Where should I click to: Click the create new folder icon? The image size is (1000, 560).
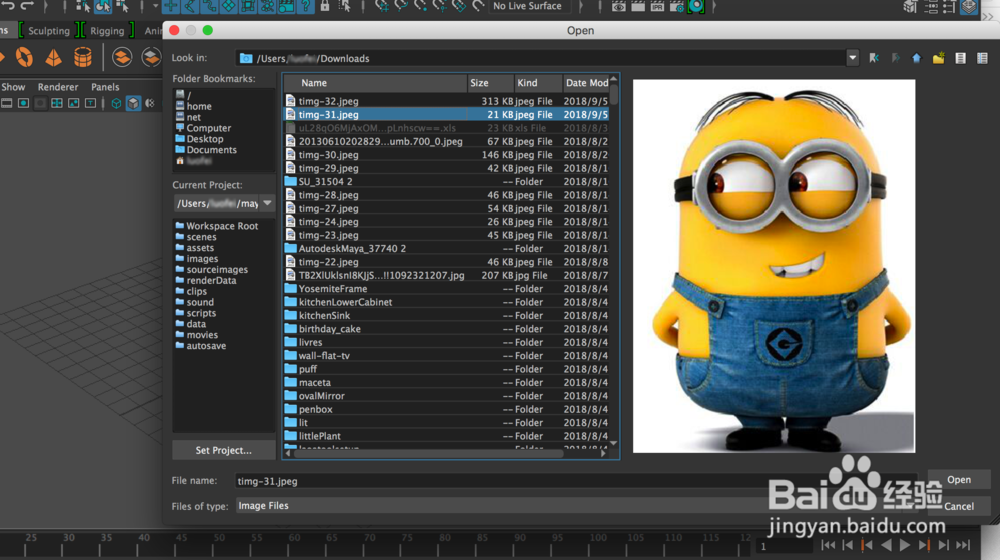(938, 58)
